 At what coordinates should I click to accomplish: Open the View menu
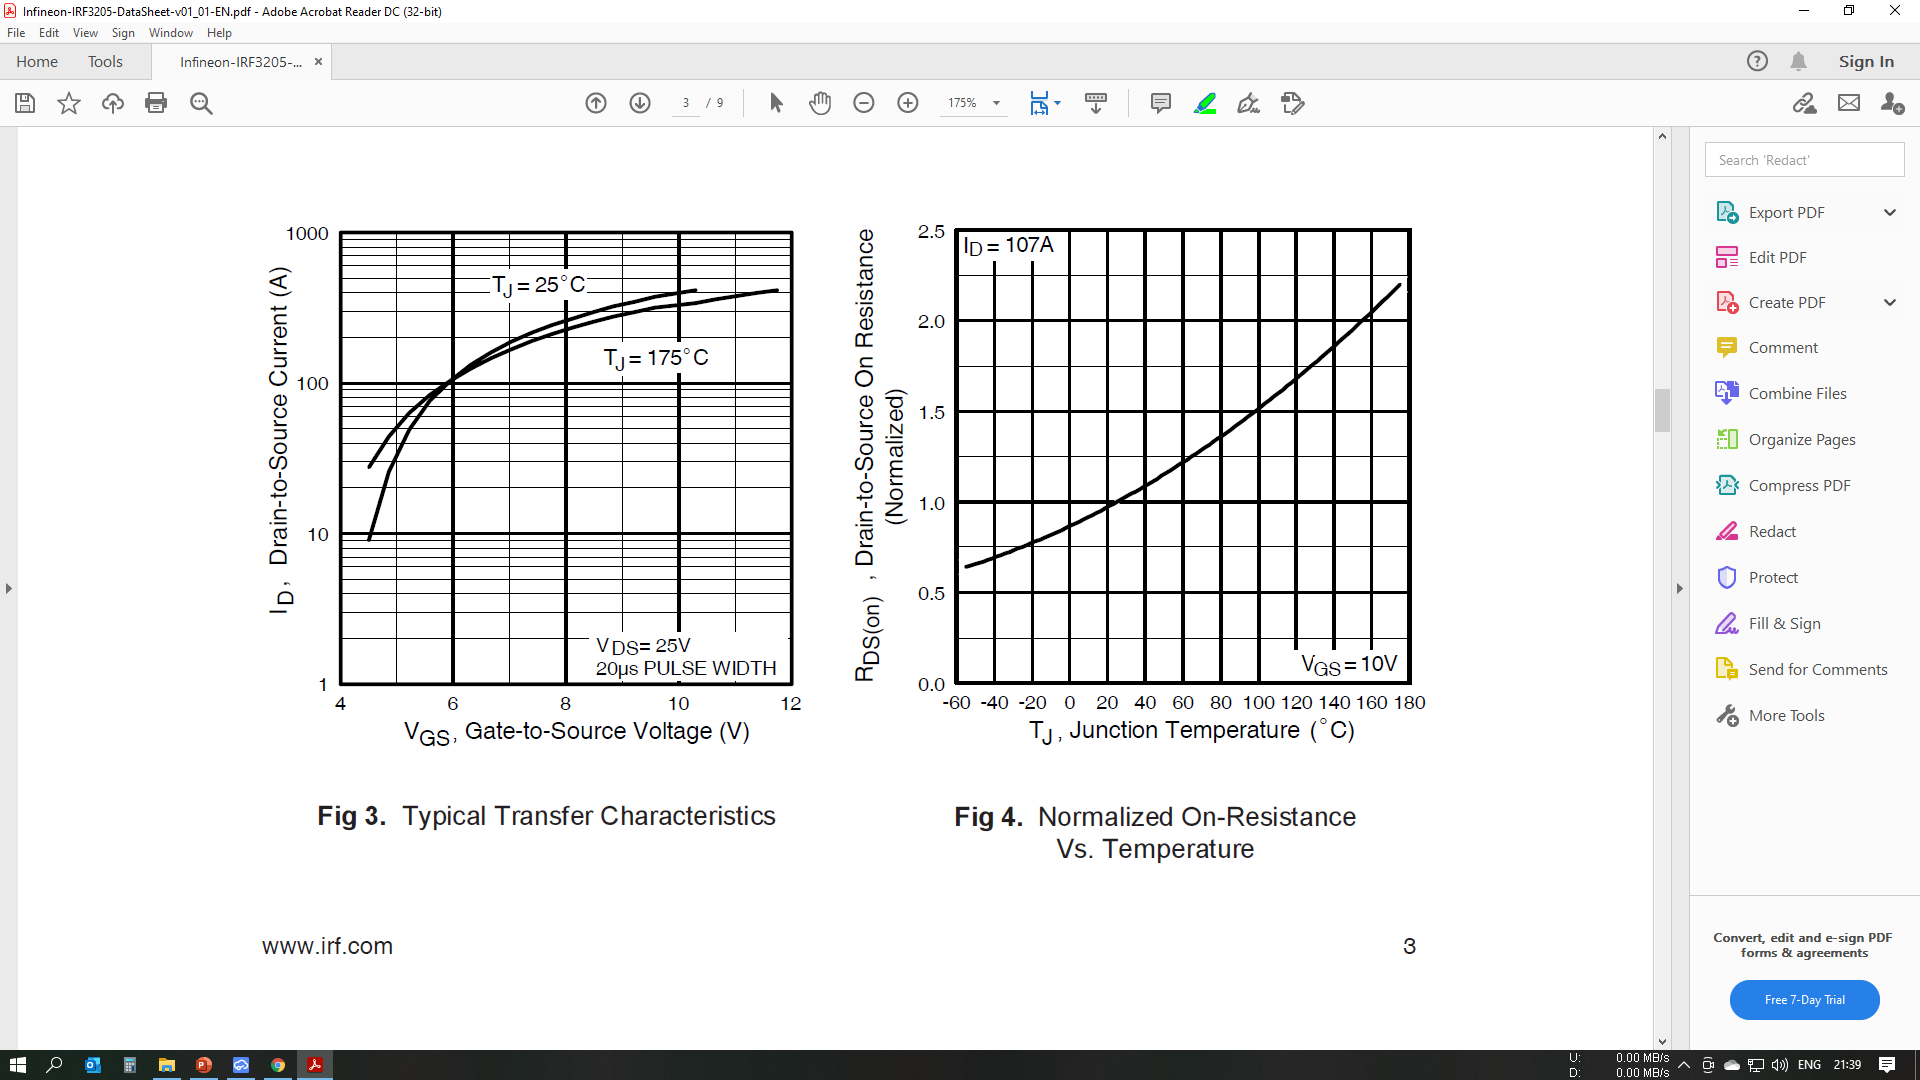(85, 33)
